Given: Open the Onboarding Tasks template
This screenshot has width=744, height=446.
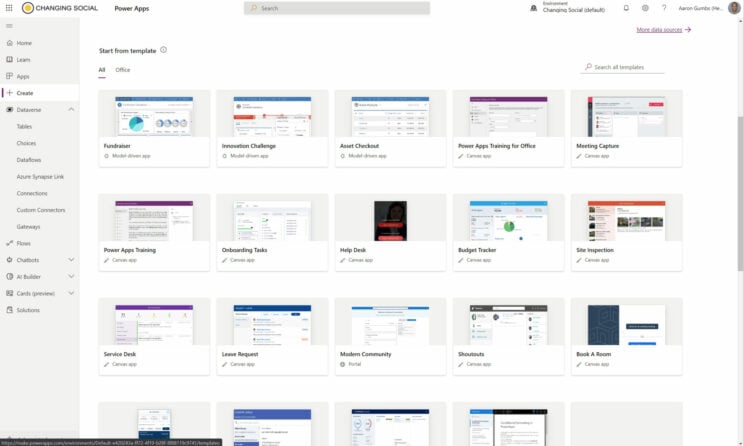Looking at the screenshot, I should 272,232.
